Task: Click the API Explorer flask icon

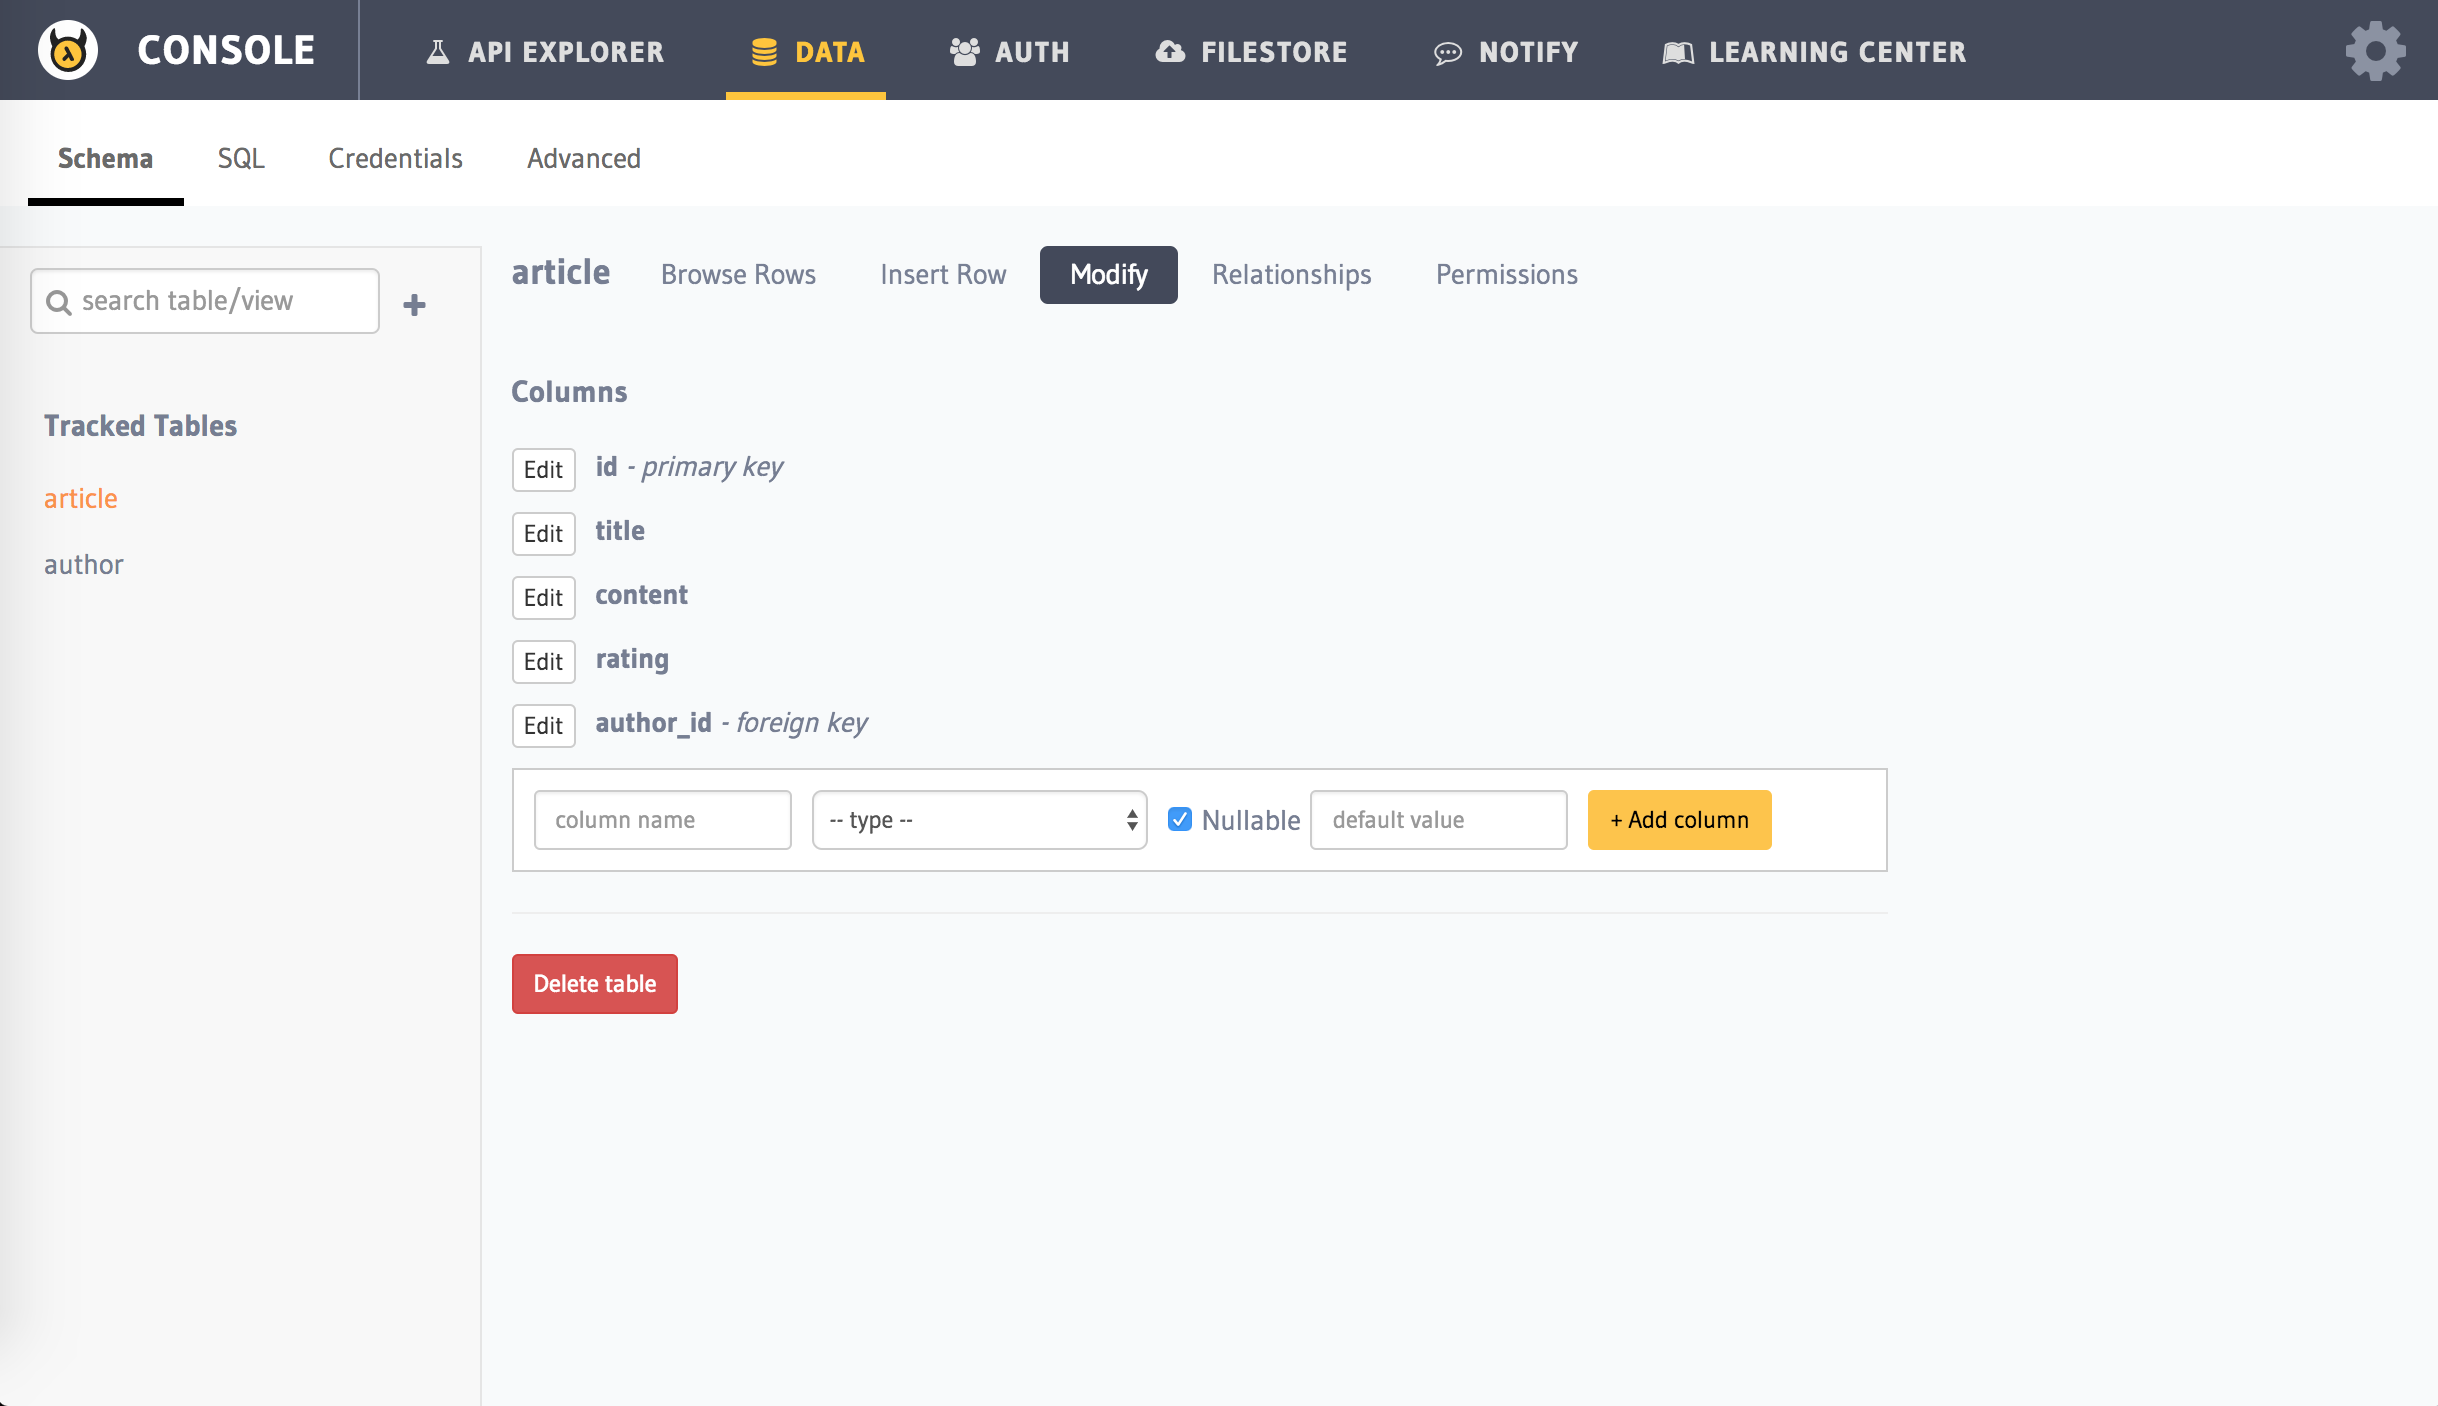Action: 438,52
